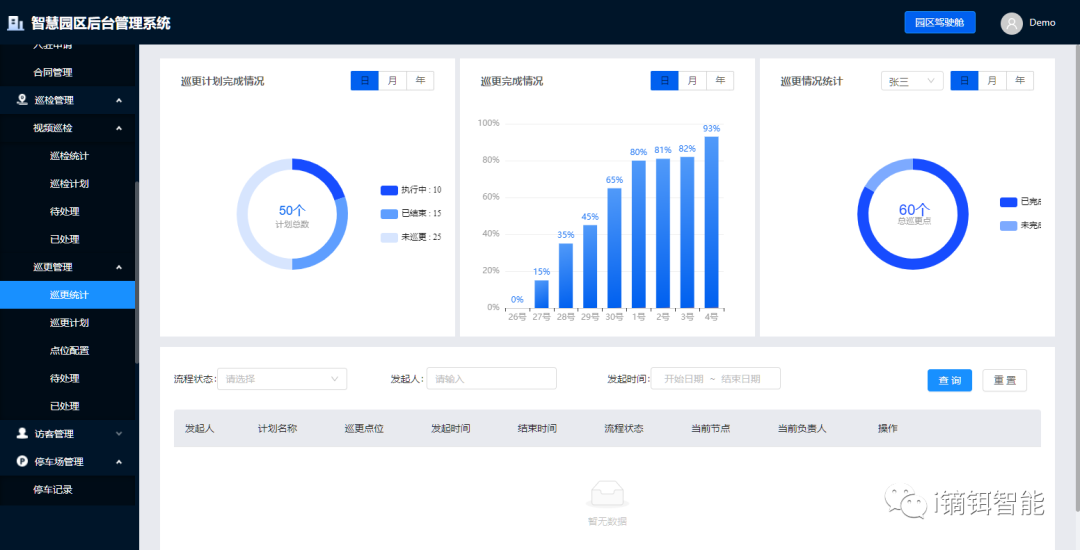Click the Demo user avatar icon
This screenshot has height=550, width=1080.
1012,23
